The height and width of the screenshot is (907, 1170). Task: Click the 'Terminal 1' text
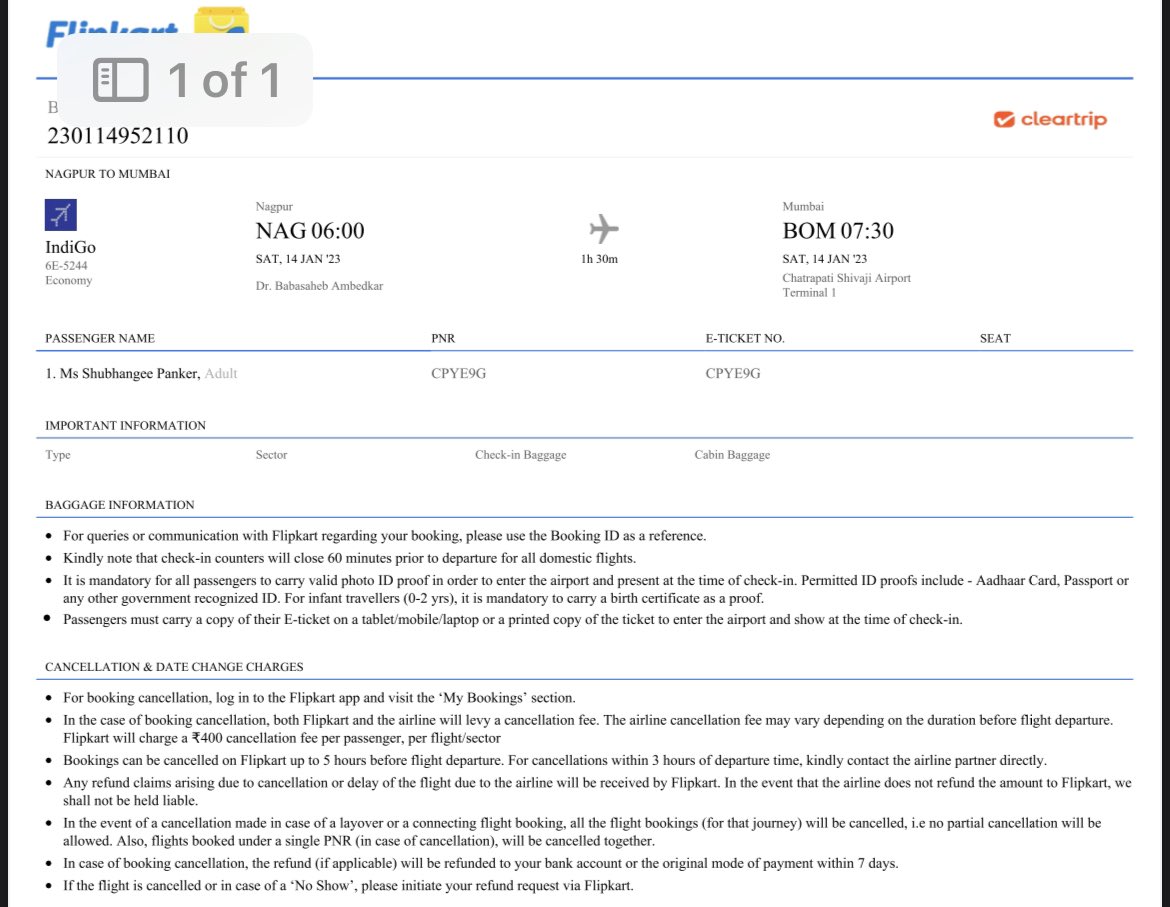pos(809,292)
